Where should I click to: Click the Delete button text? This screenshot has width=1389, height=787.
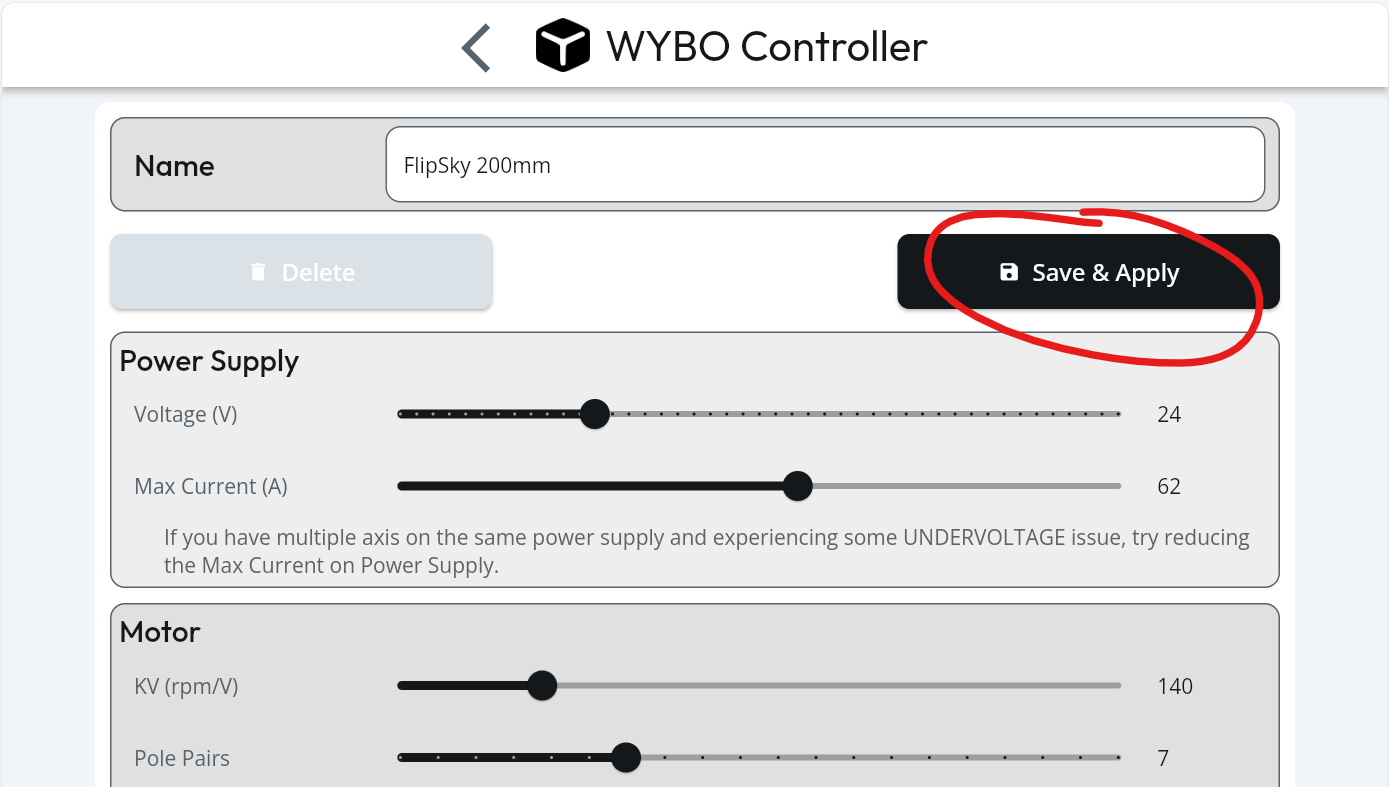tap(318, 272)
